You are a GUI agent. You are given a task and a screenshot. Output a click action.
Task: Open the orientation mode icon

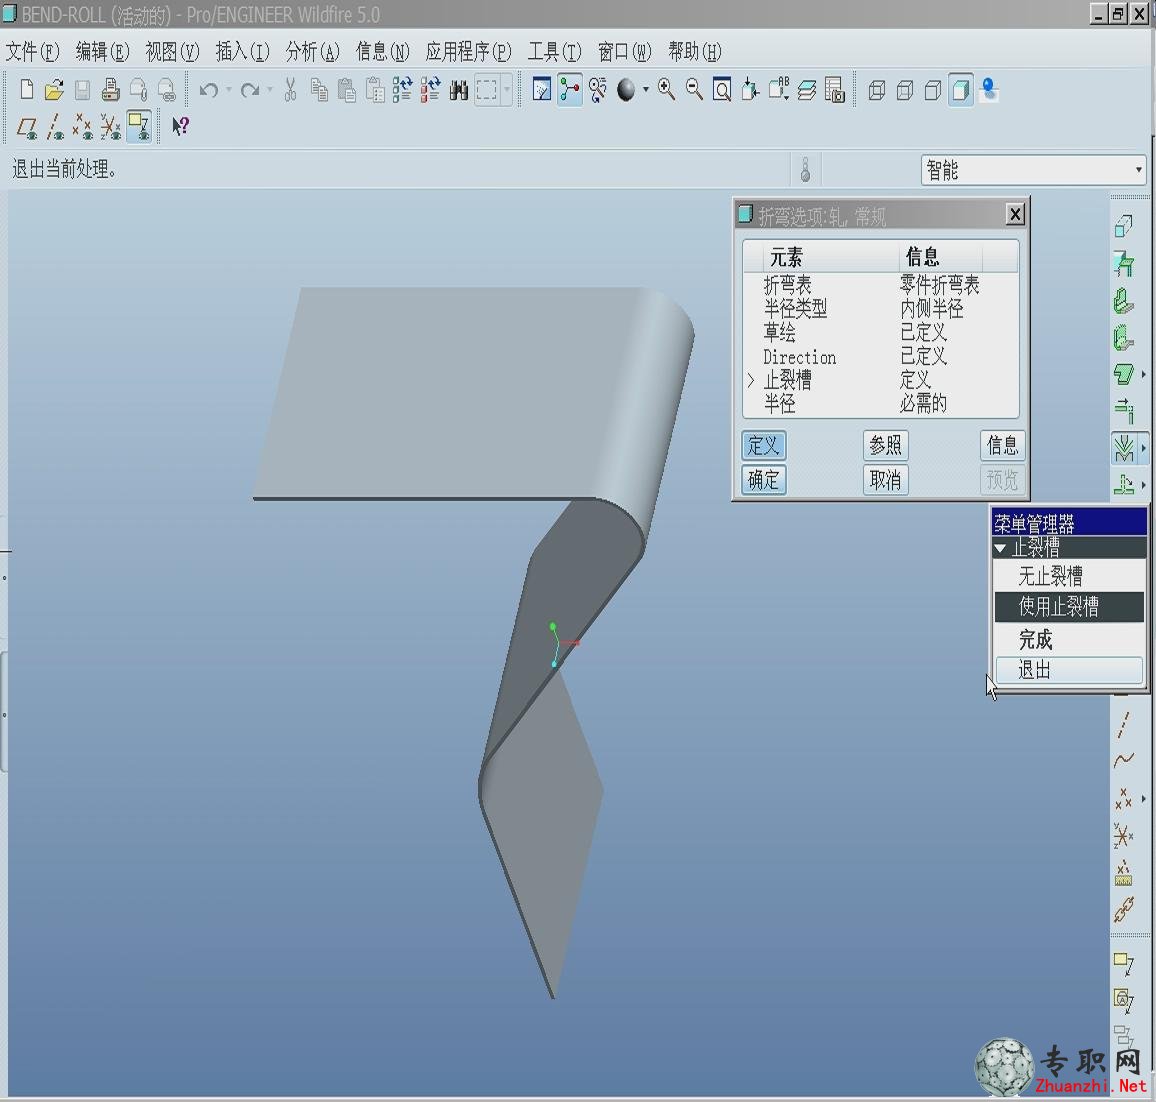coord(598,90)
